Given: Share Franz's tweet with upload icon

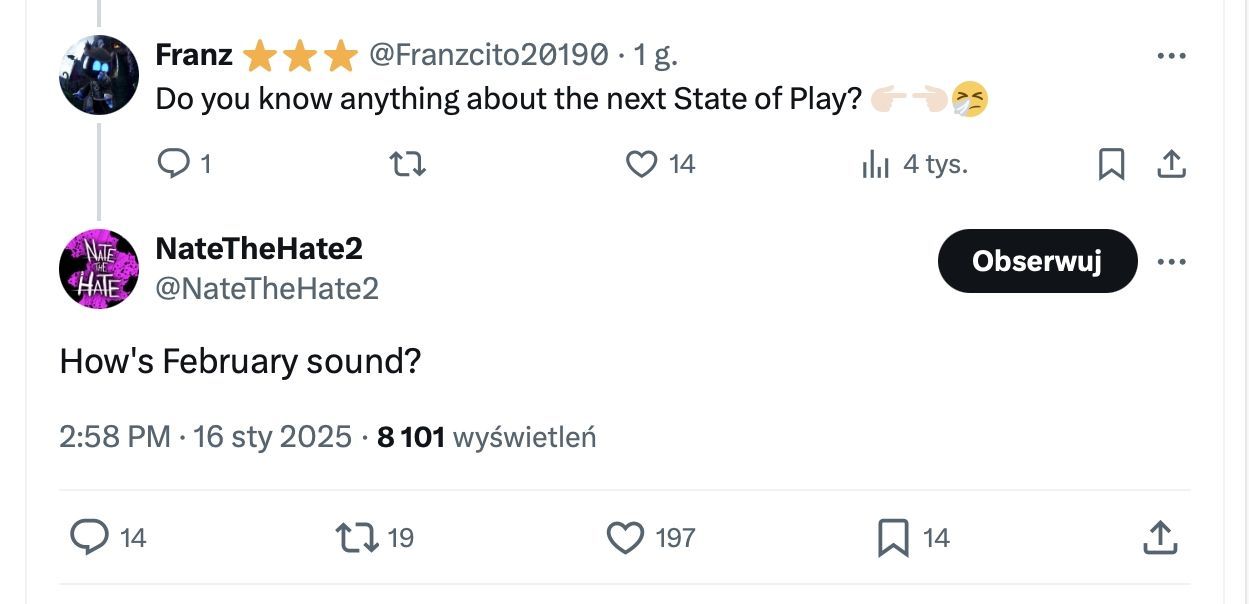Looking at the screenshot, I should click(x=1171, y=164).
